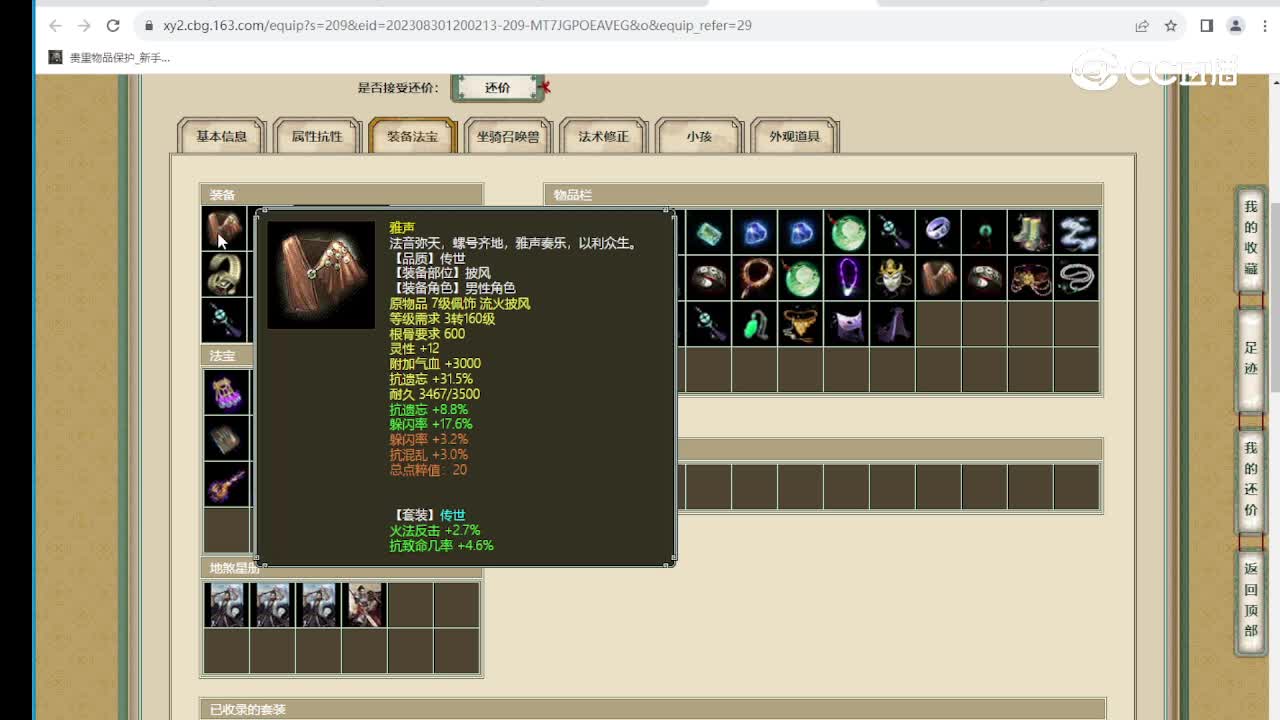Switch to the 小孩 tab

pyautogui.click(x=699, y=136)
